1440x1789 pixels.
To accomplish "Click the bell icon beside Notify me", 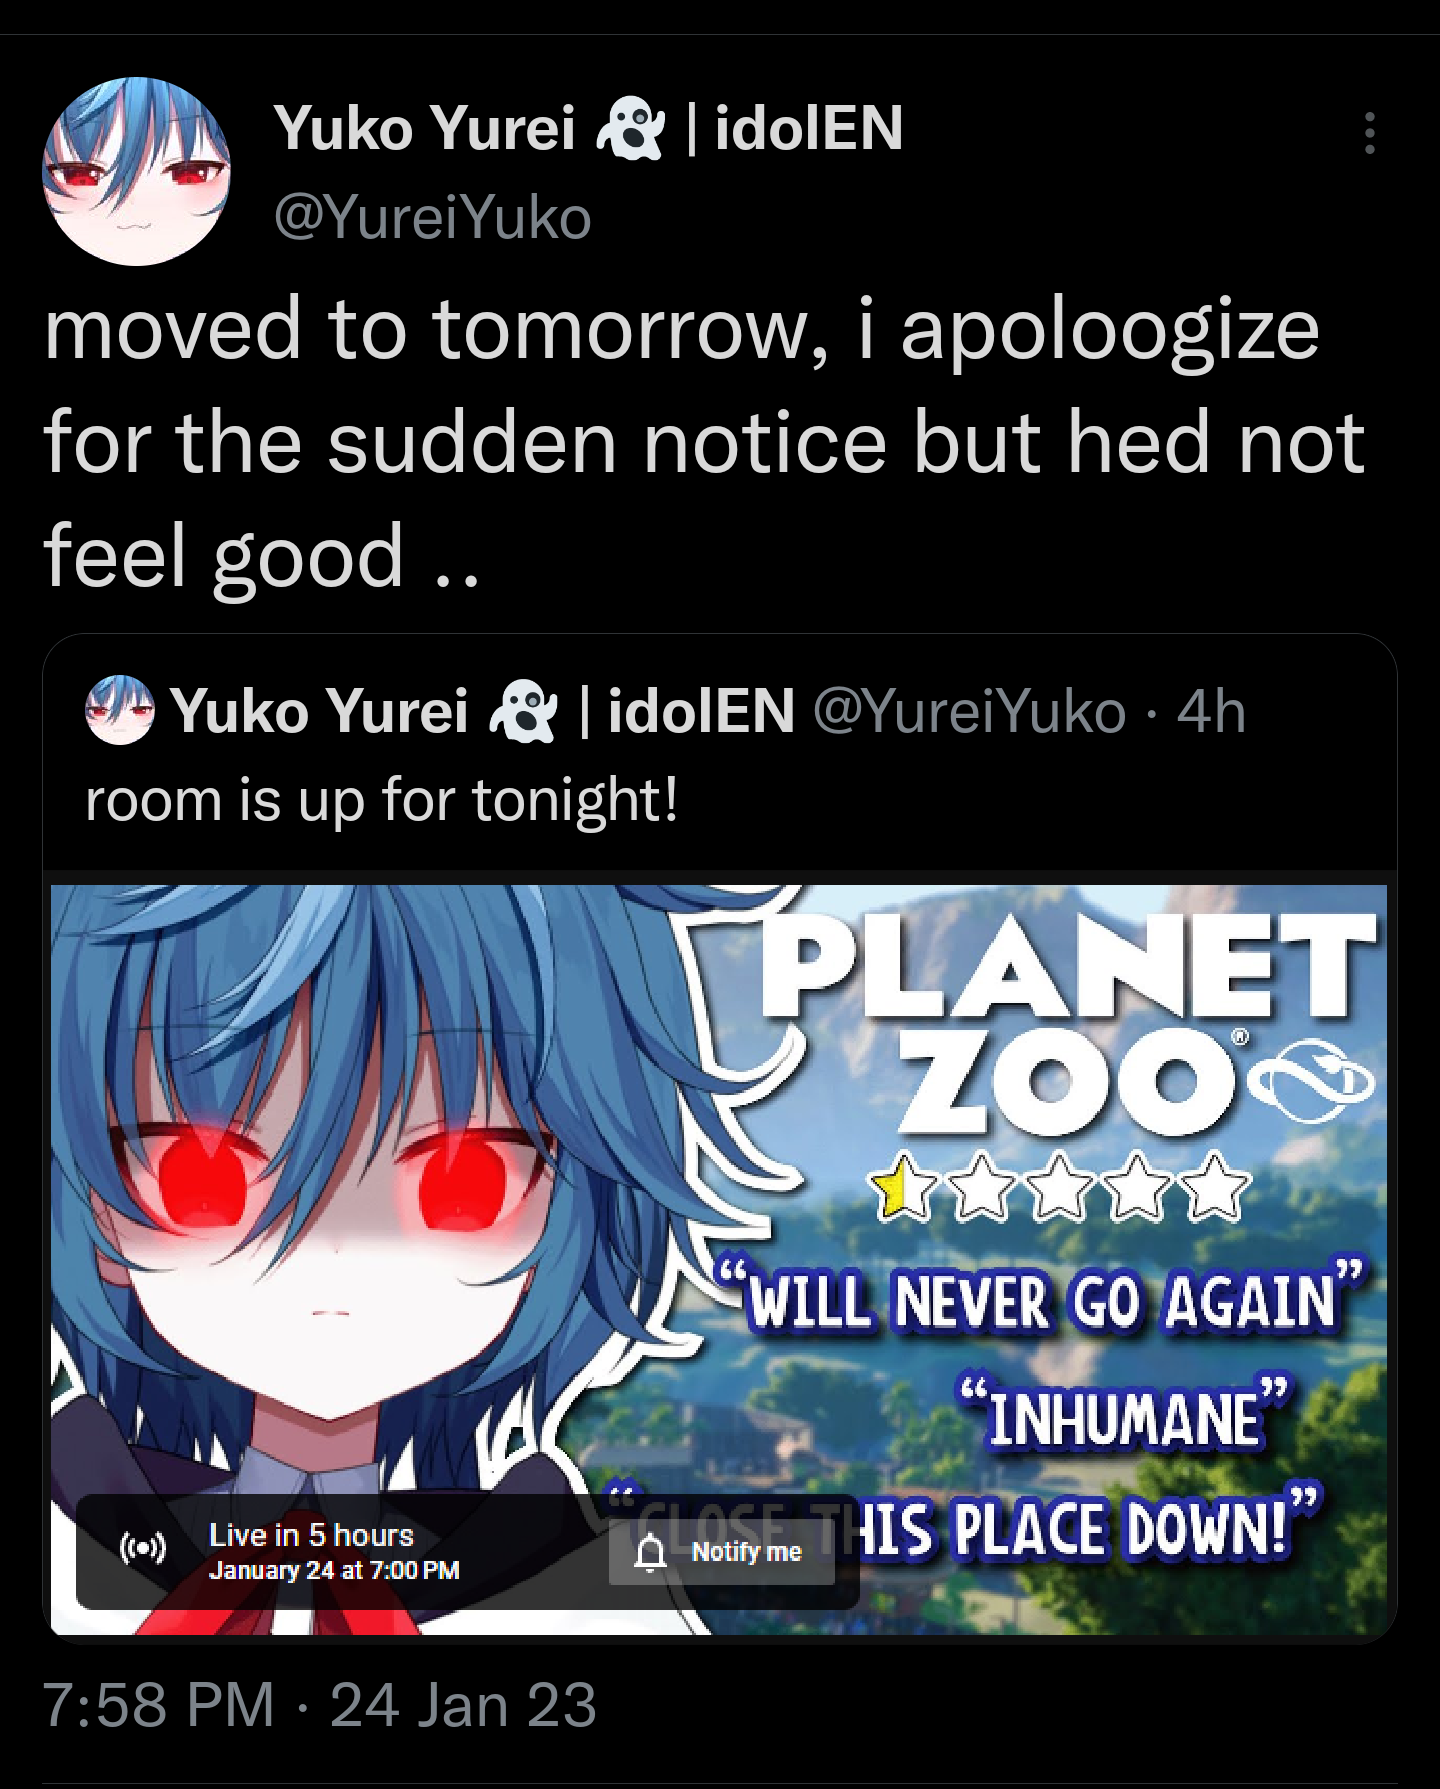I will point(651,1552).
